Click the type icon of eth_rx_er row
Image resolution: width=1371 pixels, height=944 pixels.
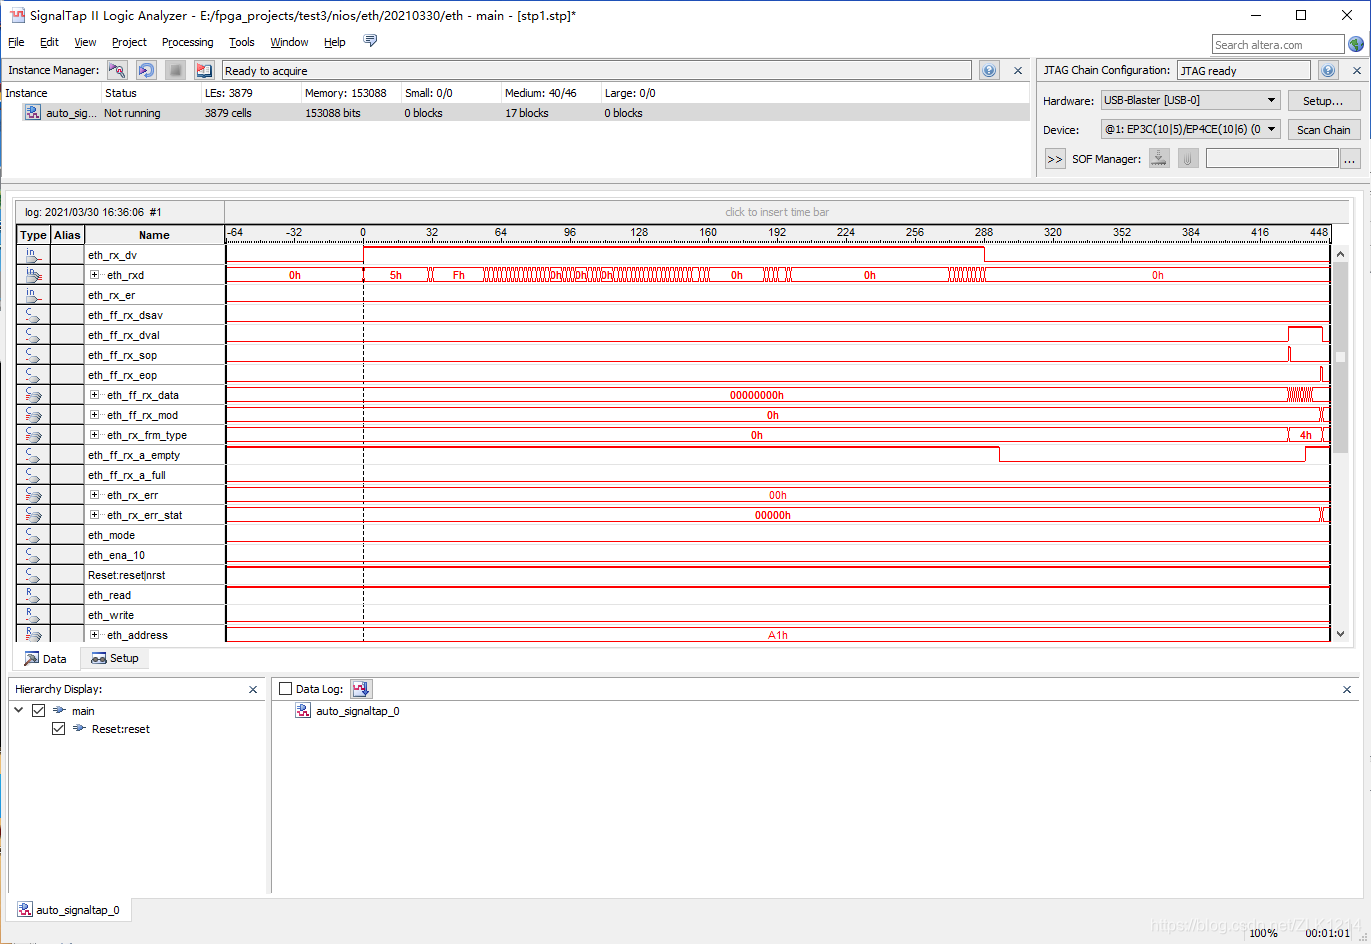(x=33, y=295)
